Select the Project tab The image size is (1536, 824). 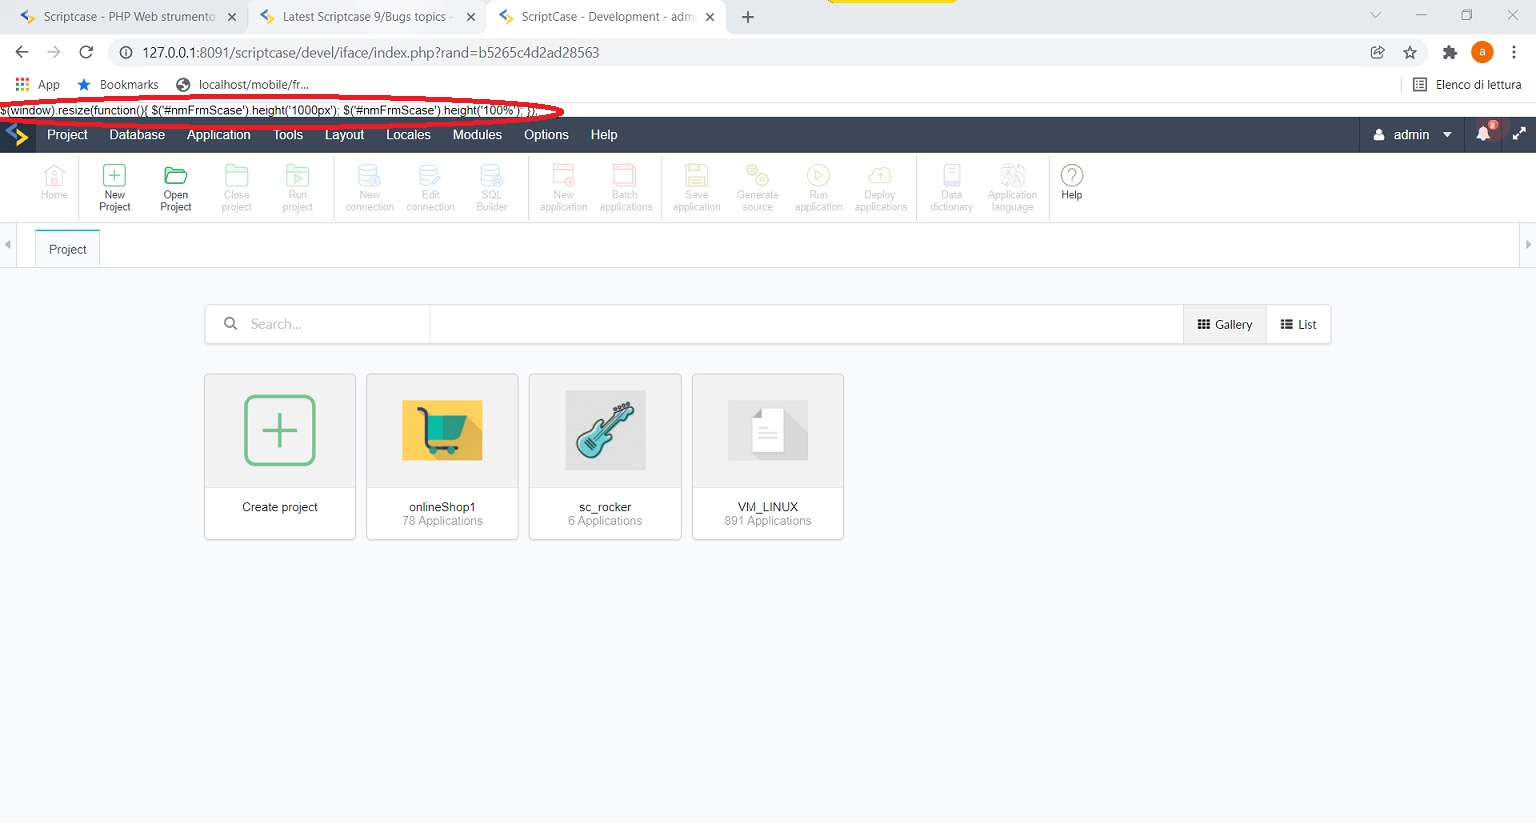(68, 249)
